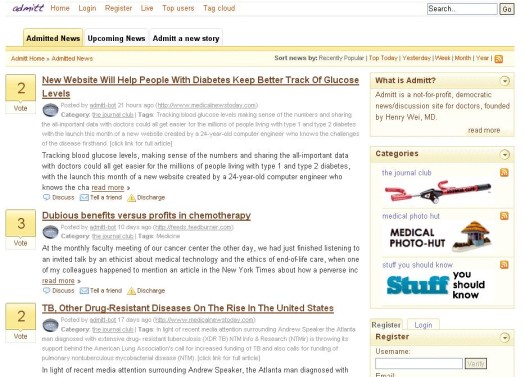
Task: Open New Website Will Help People With Diabetes headline
Action: 200,87
